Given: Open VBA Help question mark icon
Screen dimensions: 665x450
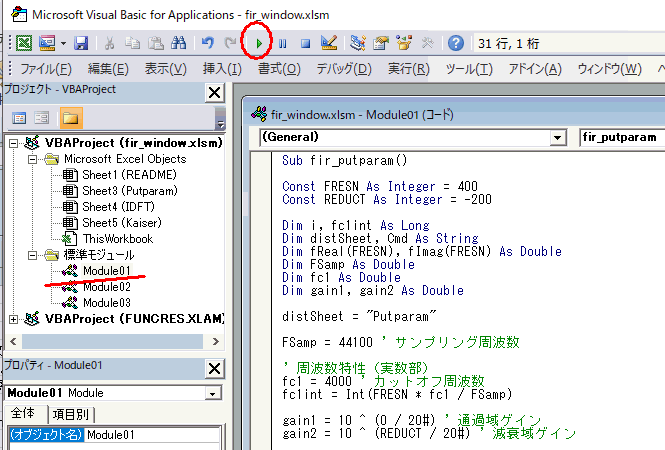Looking at the screenshot, I should [455, 43].
